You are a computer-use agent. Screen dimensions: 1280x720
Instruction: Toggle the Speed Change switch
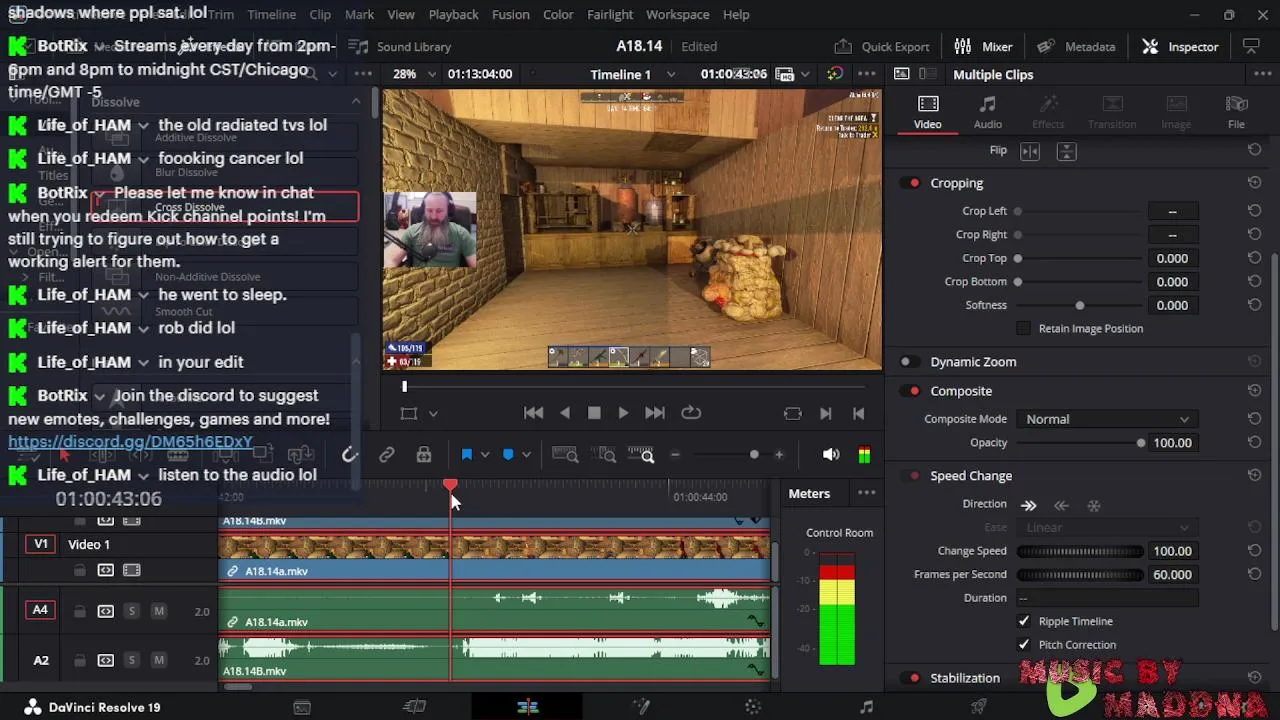911,476
